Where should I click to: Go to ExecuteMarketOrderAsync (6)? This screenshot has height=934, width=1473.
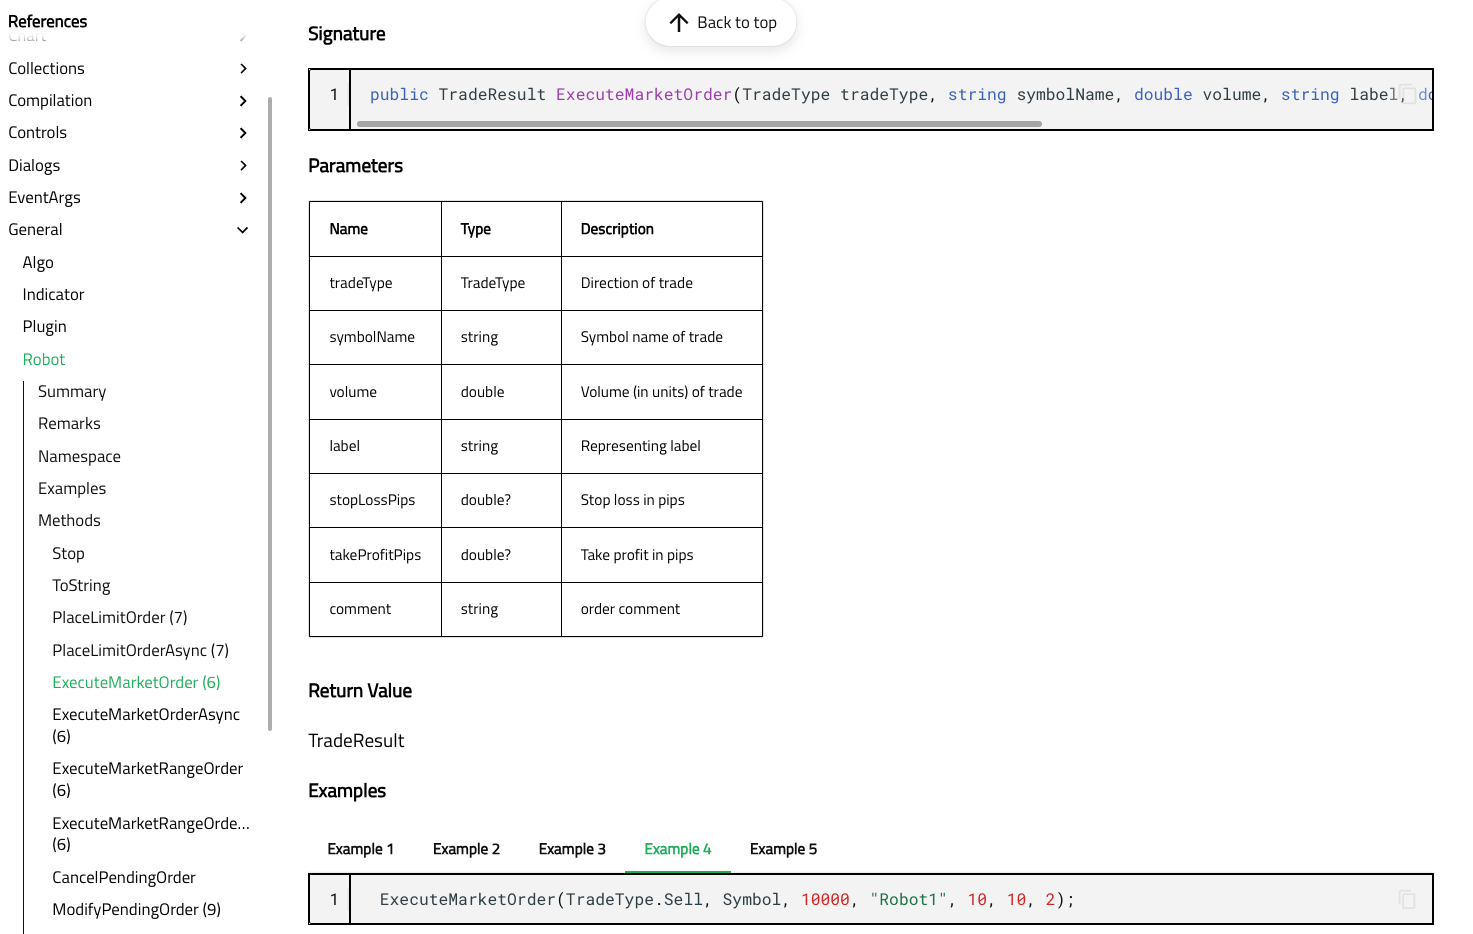(146, 725)
